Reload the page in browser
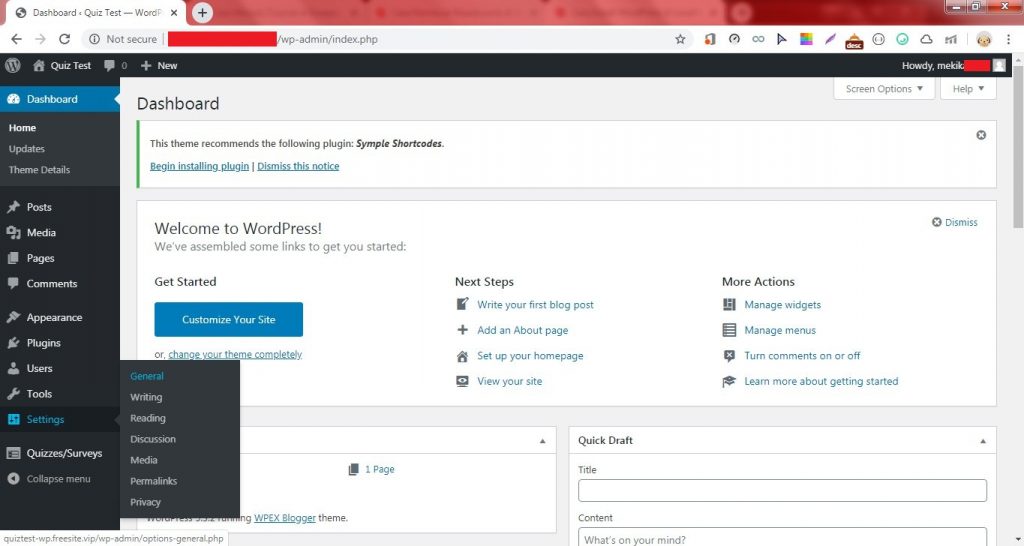The height and width of the screenshot is (546, 1024). [64, 39]
